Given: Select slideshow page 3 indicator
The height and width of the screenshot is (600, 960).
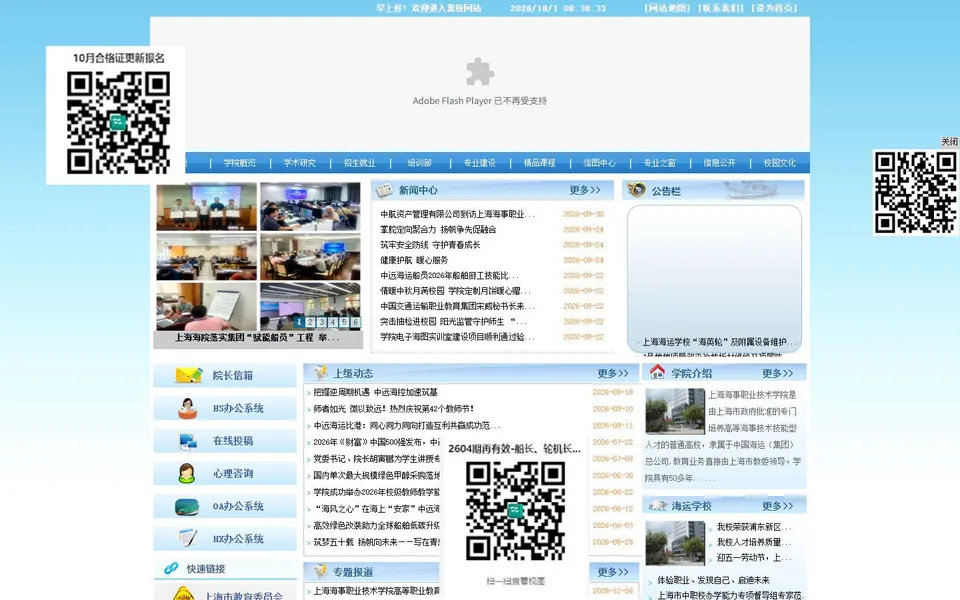Looking at the screenshot, I should click(321, 322).
